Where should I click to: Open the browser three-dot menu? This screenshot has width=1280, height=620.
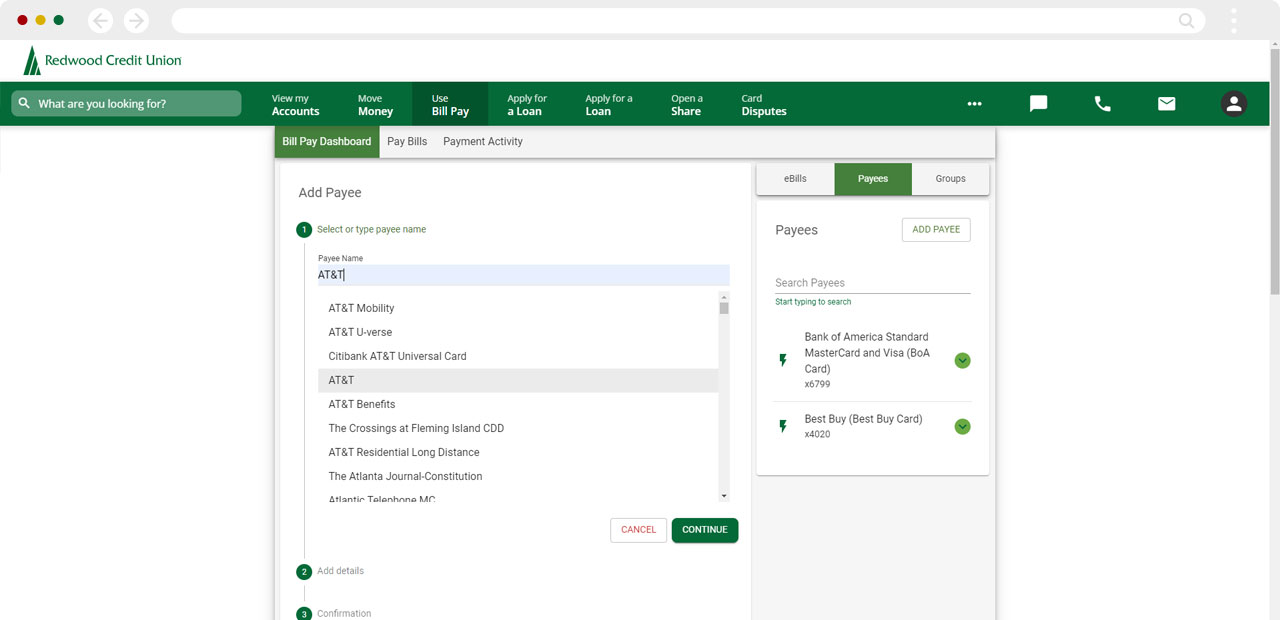point(1234,20)
